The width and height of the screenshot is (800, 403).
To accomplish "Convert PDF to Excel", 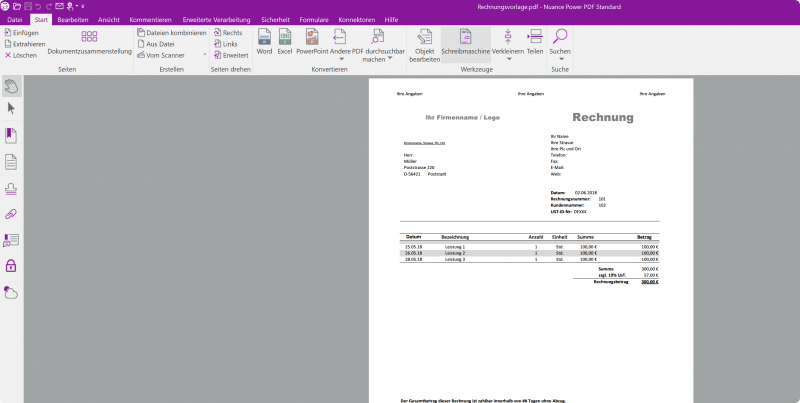I will (x=285, y=42).
